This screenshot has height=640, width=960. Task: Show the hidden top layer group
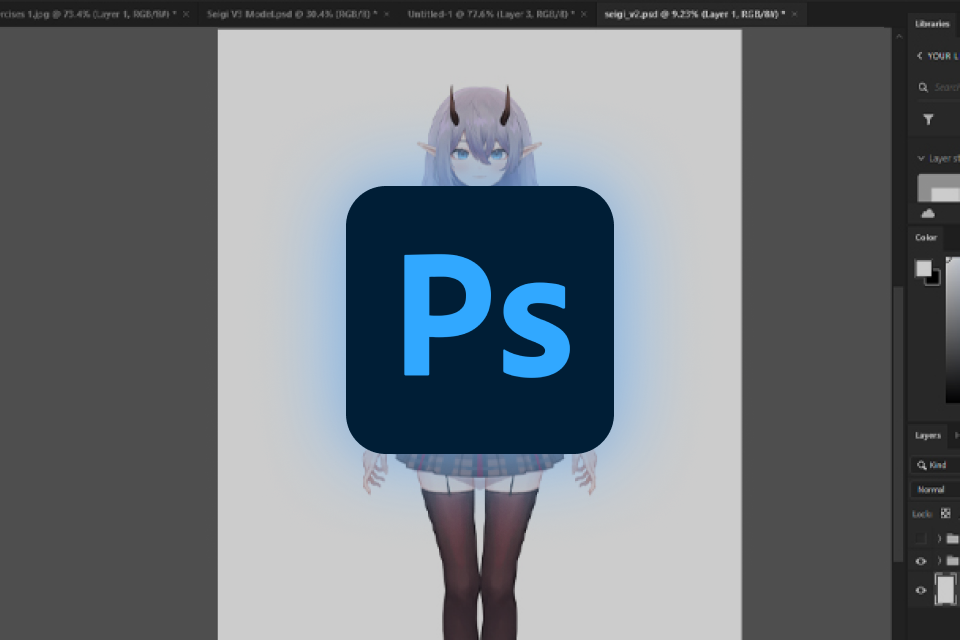click(x=921, y=539)
